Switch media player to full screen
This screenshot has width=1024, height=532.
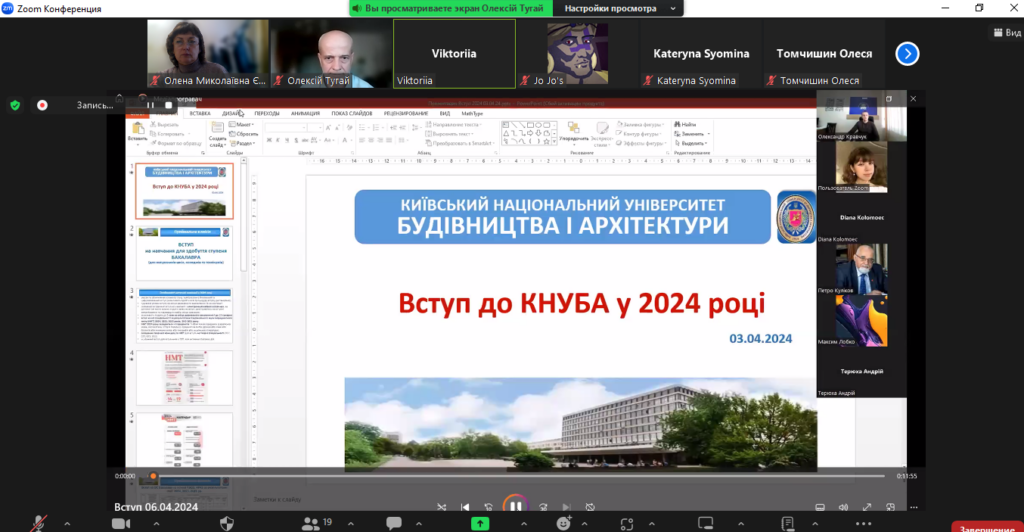(x=867, y=507)
